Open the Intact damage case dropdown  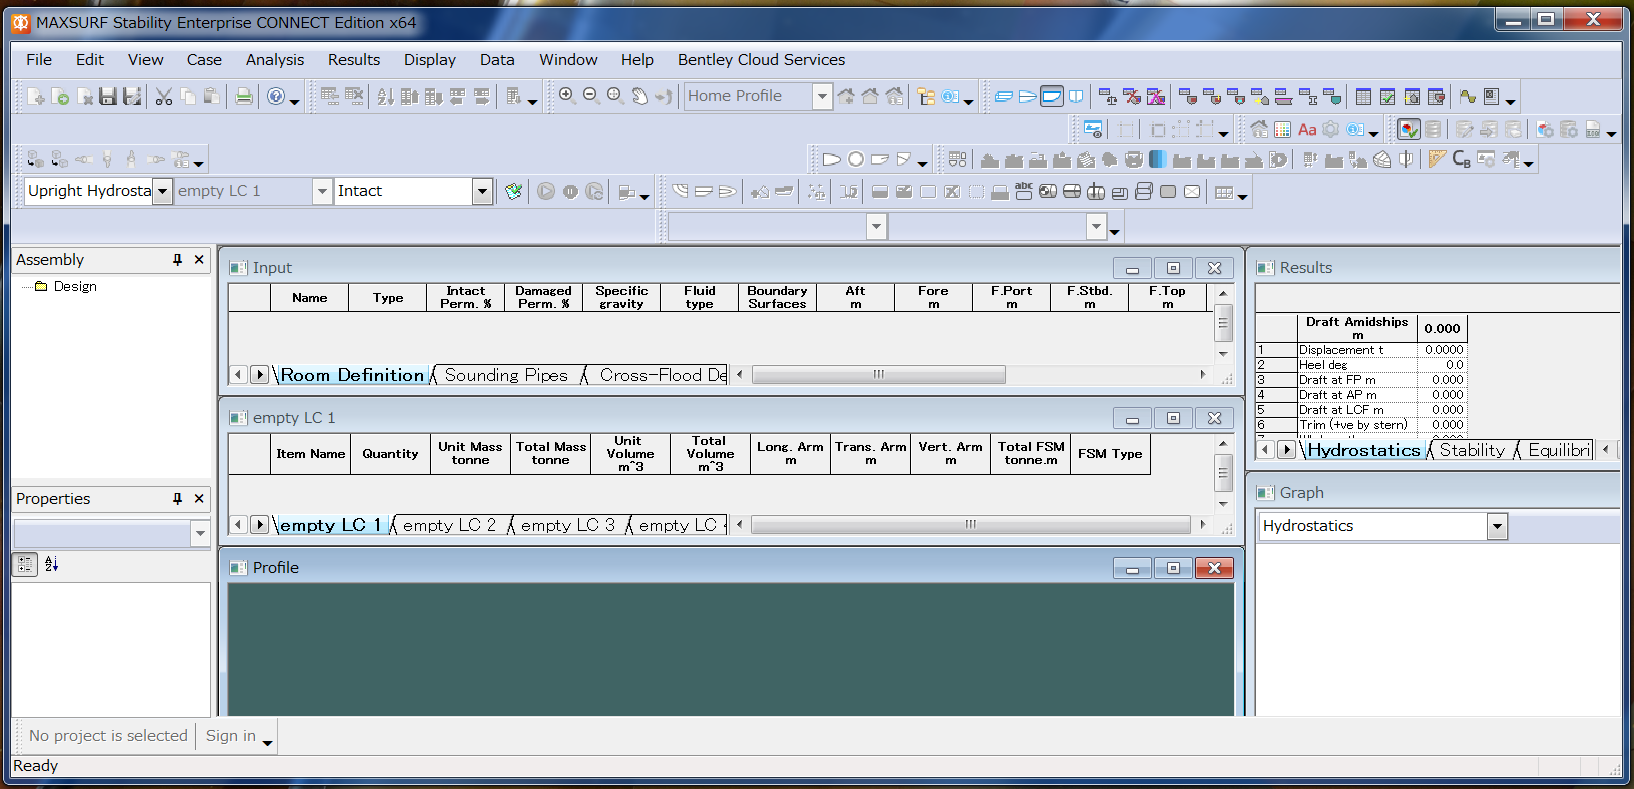[x=482, y=191]
